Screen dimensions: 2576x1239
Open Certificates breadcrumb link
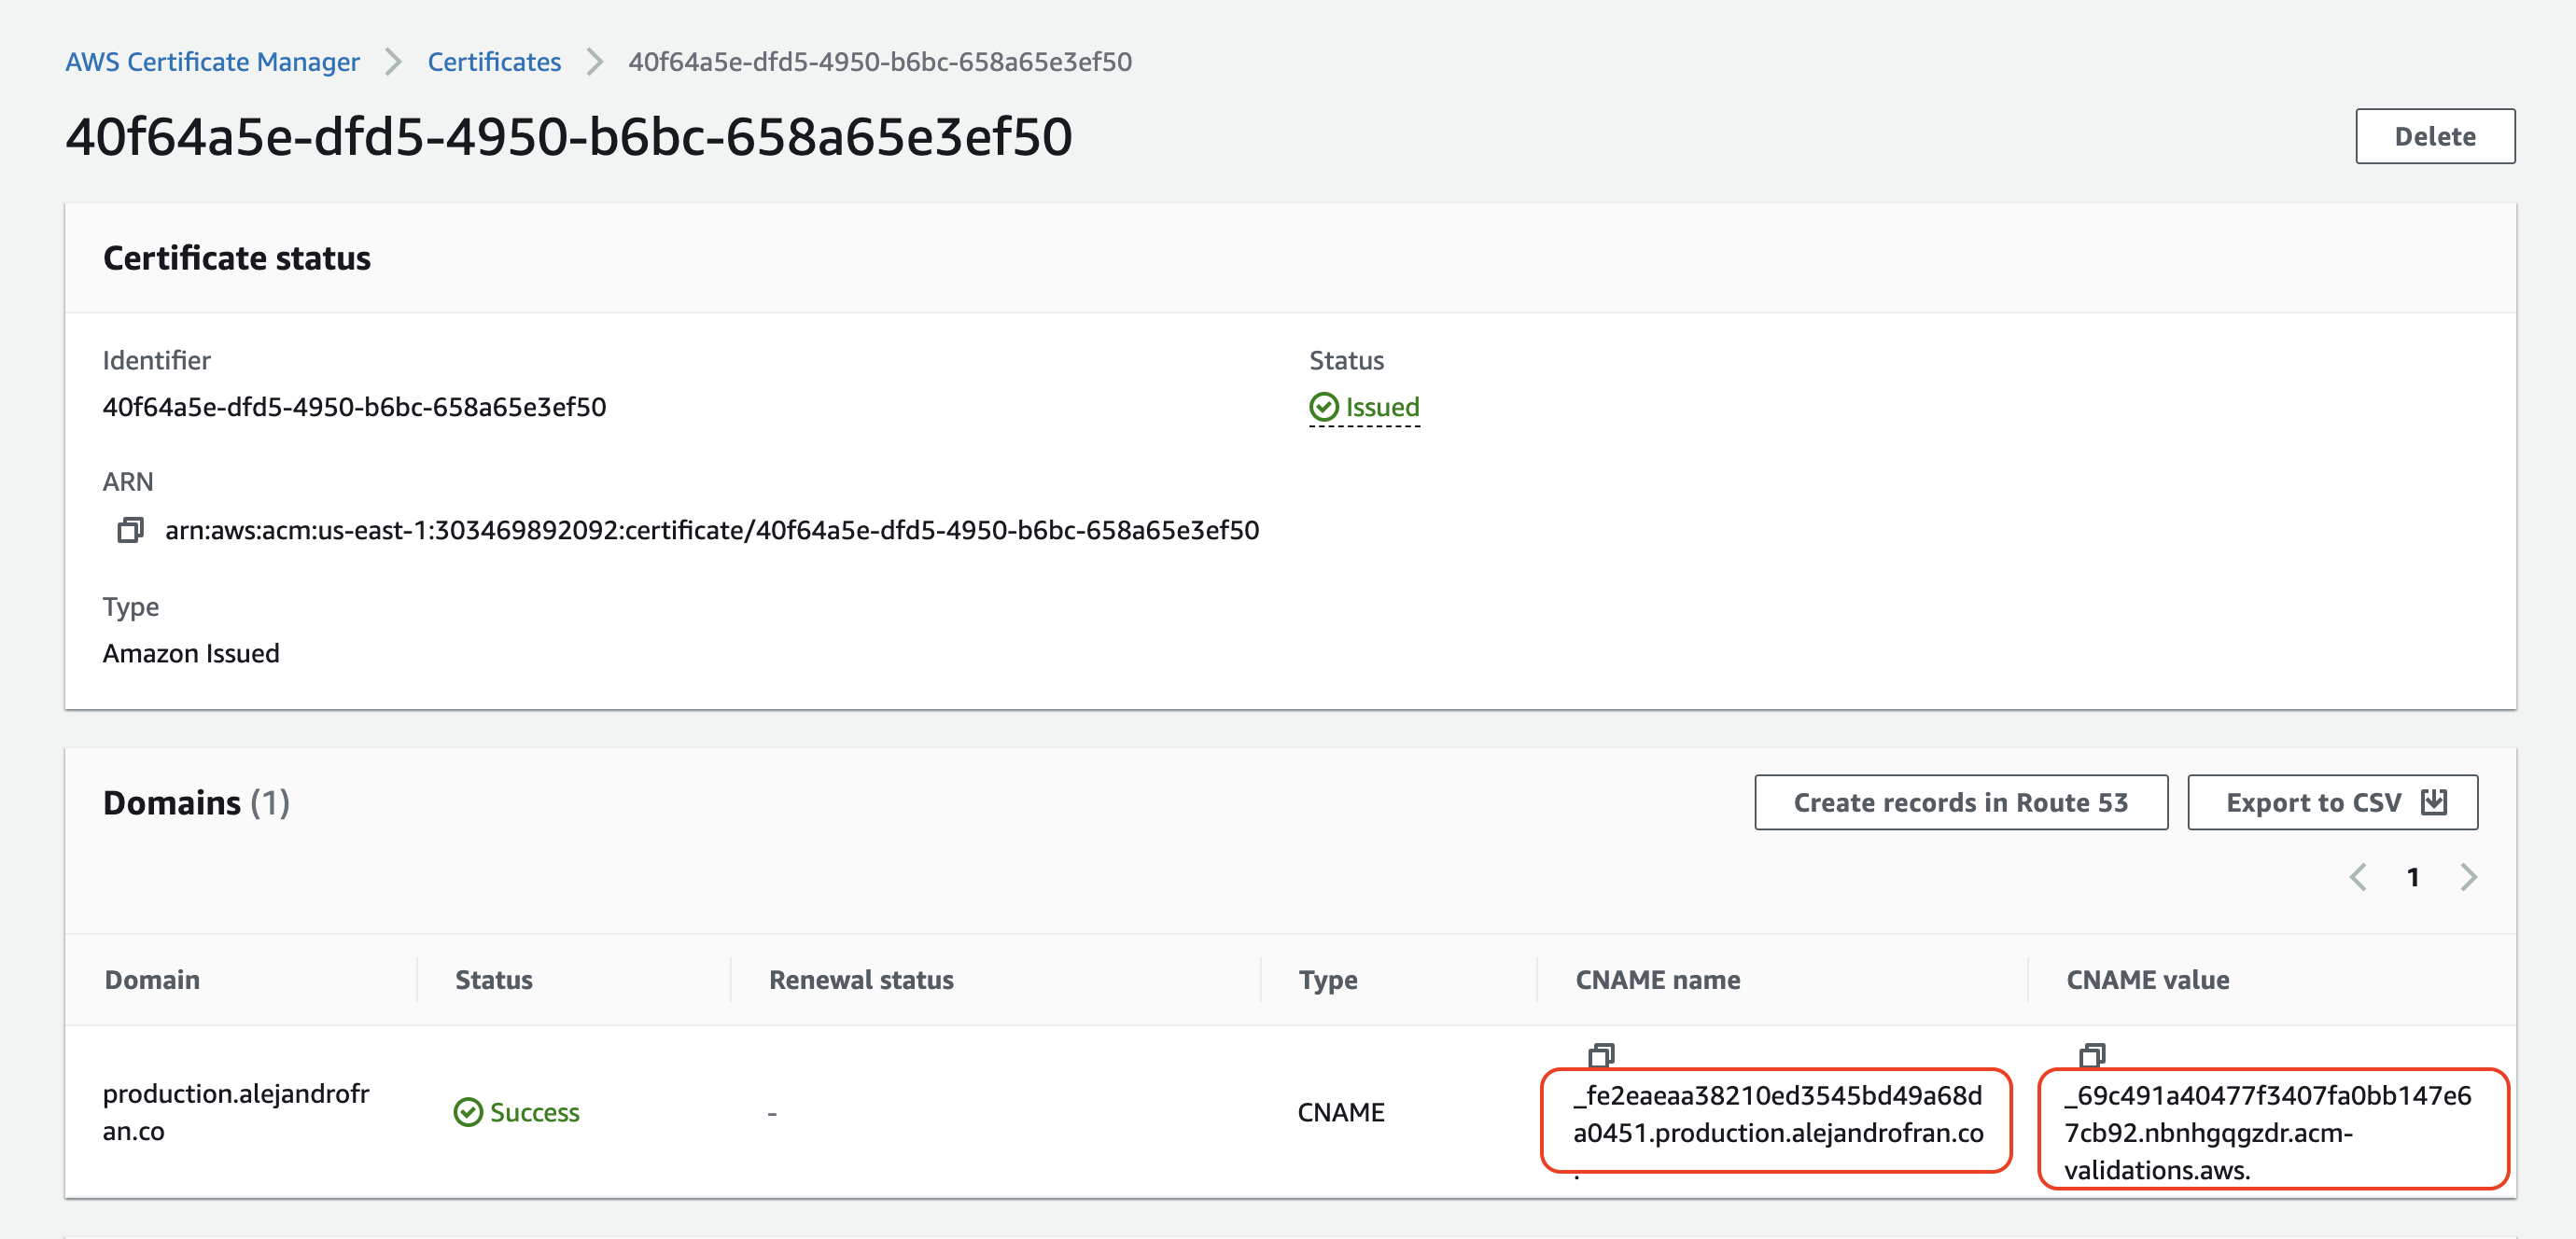[494, 62]
